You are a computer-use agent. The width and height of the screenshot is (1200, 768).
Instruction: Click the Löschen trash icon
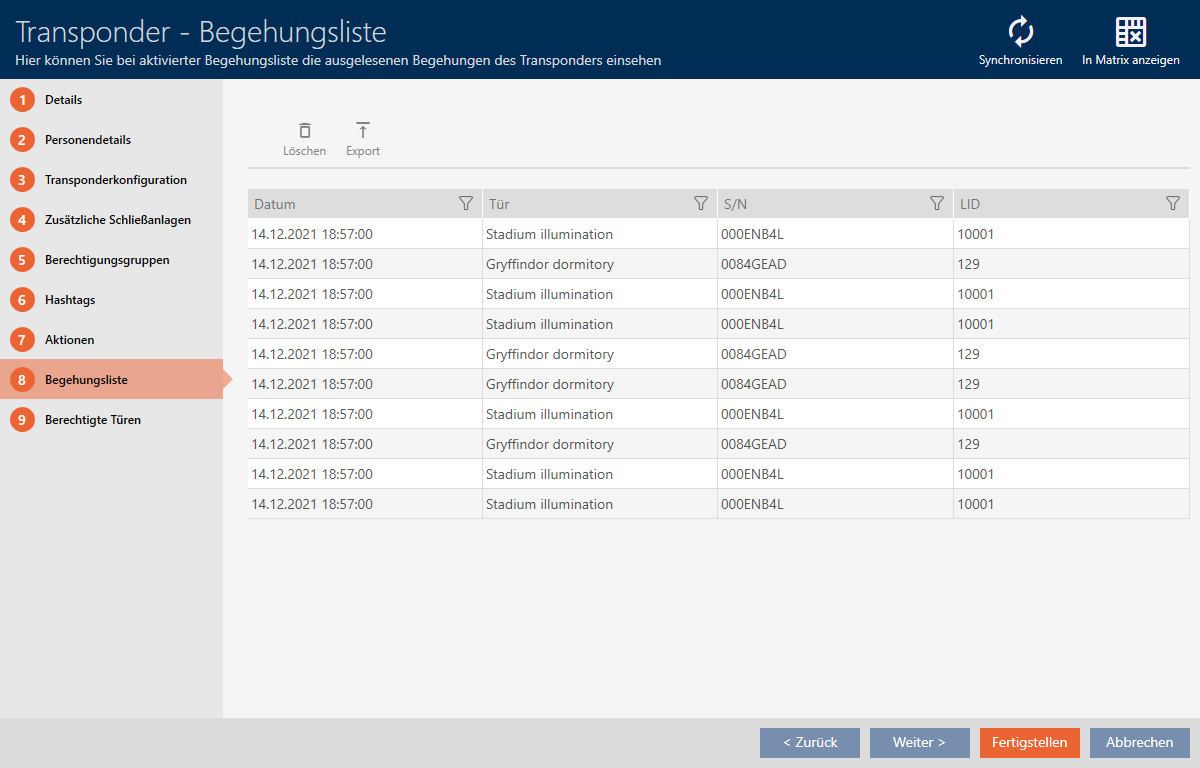tap(304, 131)
